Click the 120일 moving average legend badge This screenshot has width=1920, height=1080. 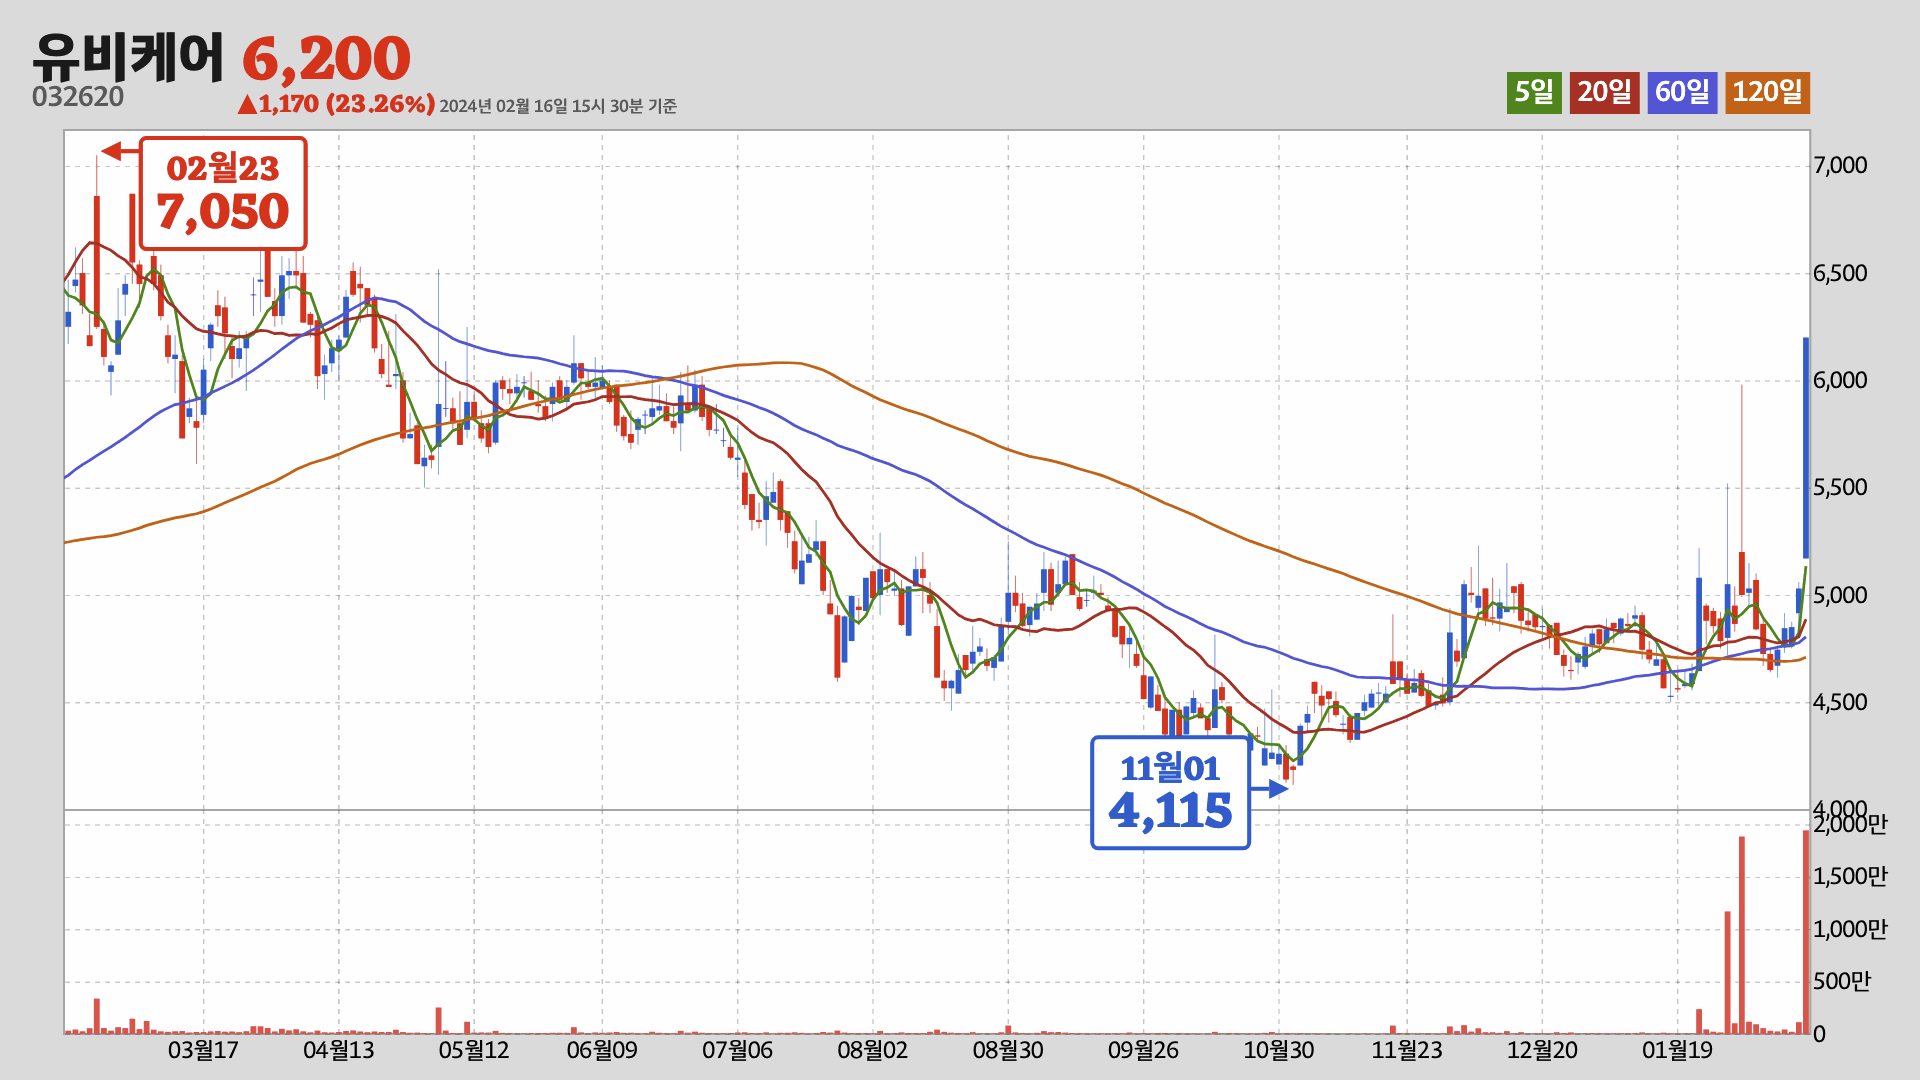pos(1767,93)
